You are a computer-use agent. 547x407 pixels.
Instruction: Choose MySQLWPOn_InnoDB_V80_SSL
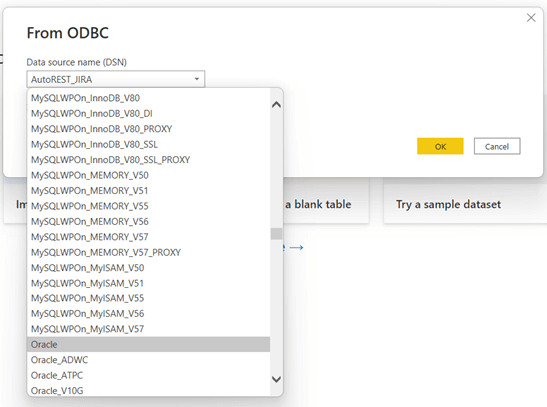[148, 144]
